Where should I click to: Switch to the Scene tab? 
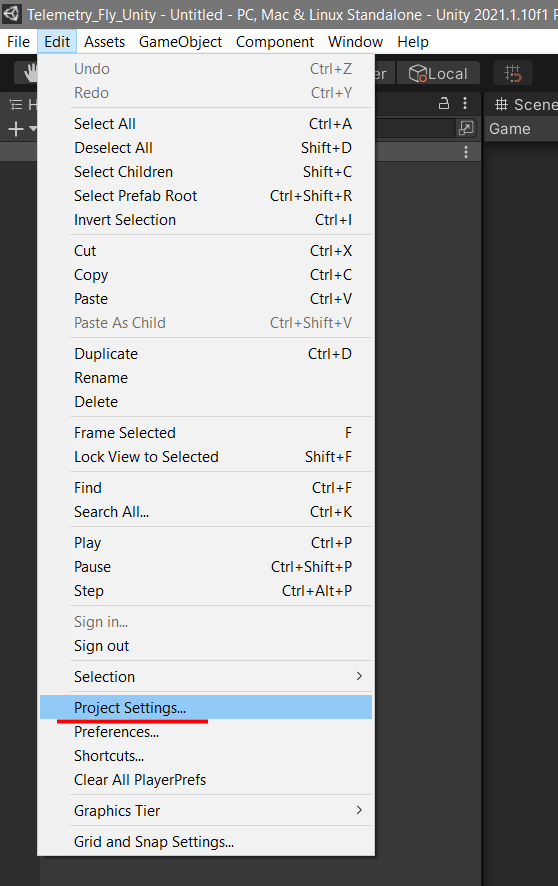[x=525, y=105]
